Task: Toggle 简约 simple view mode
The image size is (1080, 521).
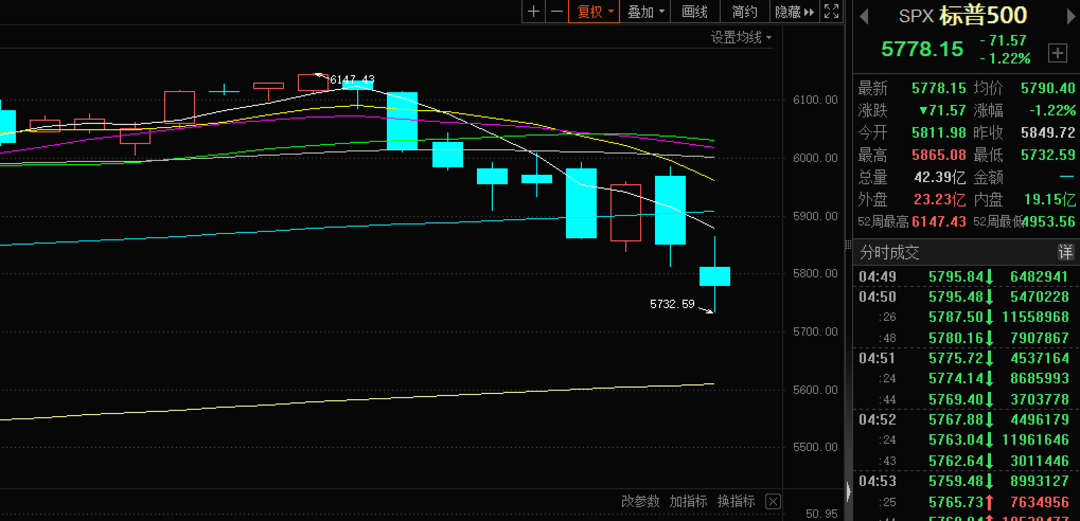Action: pyautogui.click(x=744, y=12)
